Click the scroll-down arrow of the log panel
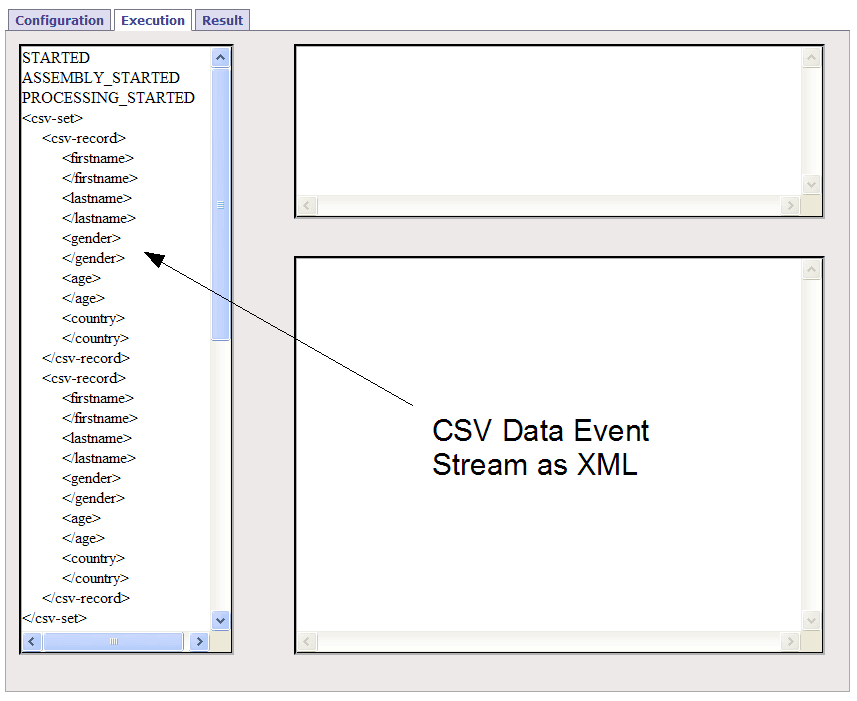The width and height of the screenshot is (857, 701). click(220, 619)
